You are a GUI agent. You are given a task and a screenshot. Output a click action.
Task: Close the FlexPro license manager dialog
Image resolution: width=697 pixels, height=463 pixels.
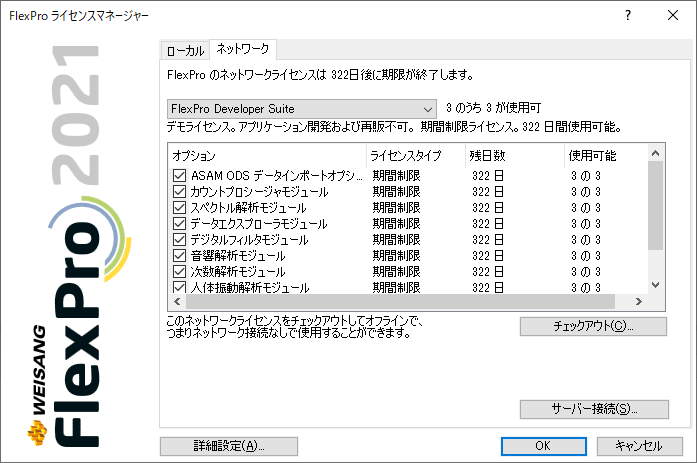click(674, 16)
